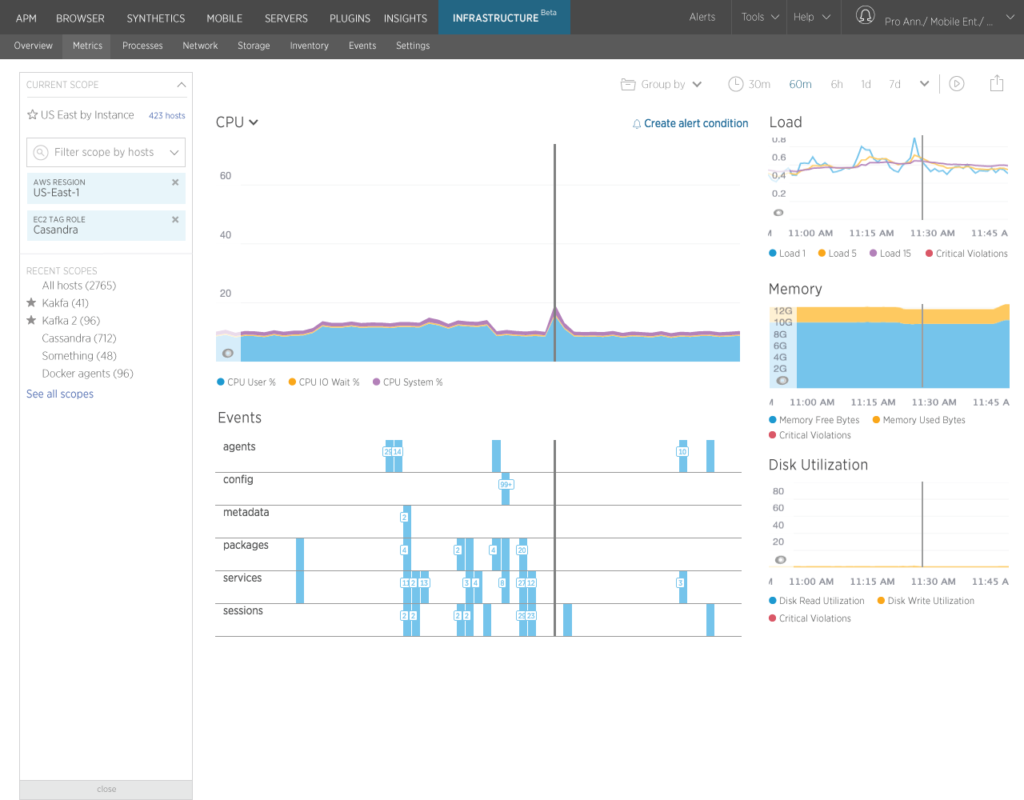The width and height of the screenshot is (1024, 800).
Task: Expand more time range options via the chevron
Action: point(923,84)
